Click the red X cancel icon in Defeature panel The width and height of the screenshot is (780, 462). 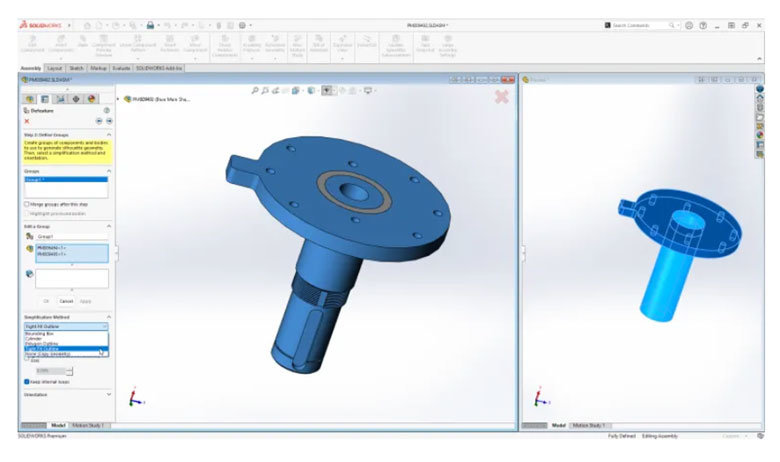point(27,121)
